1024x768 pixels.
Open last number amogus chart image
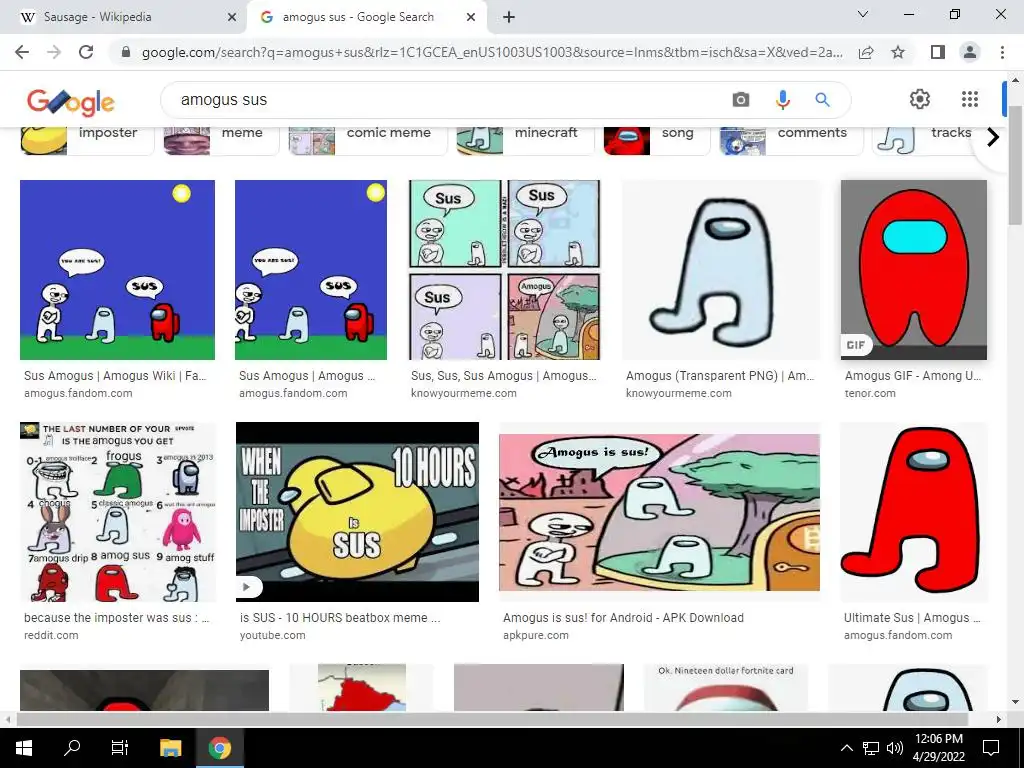pos(118,512)
